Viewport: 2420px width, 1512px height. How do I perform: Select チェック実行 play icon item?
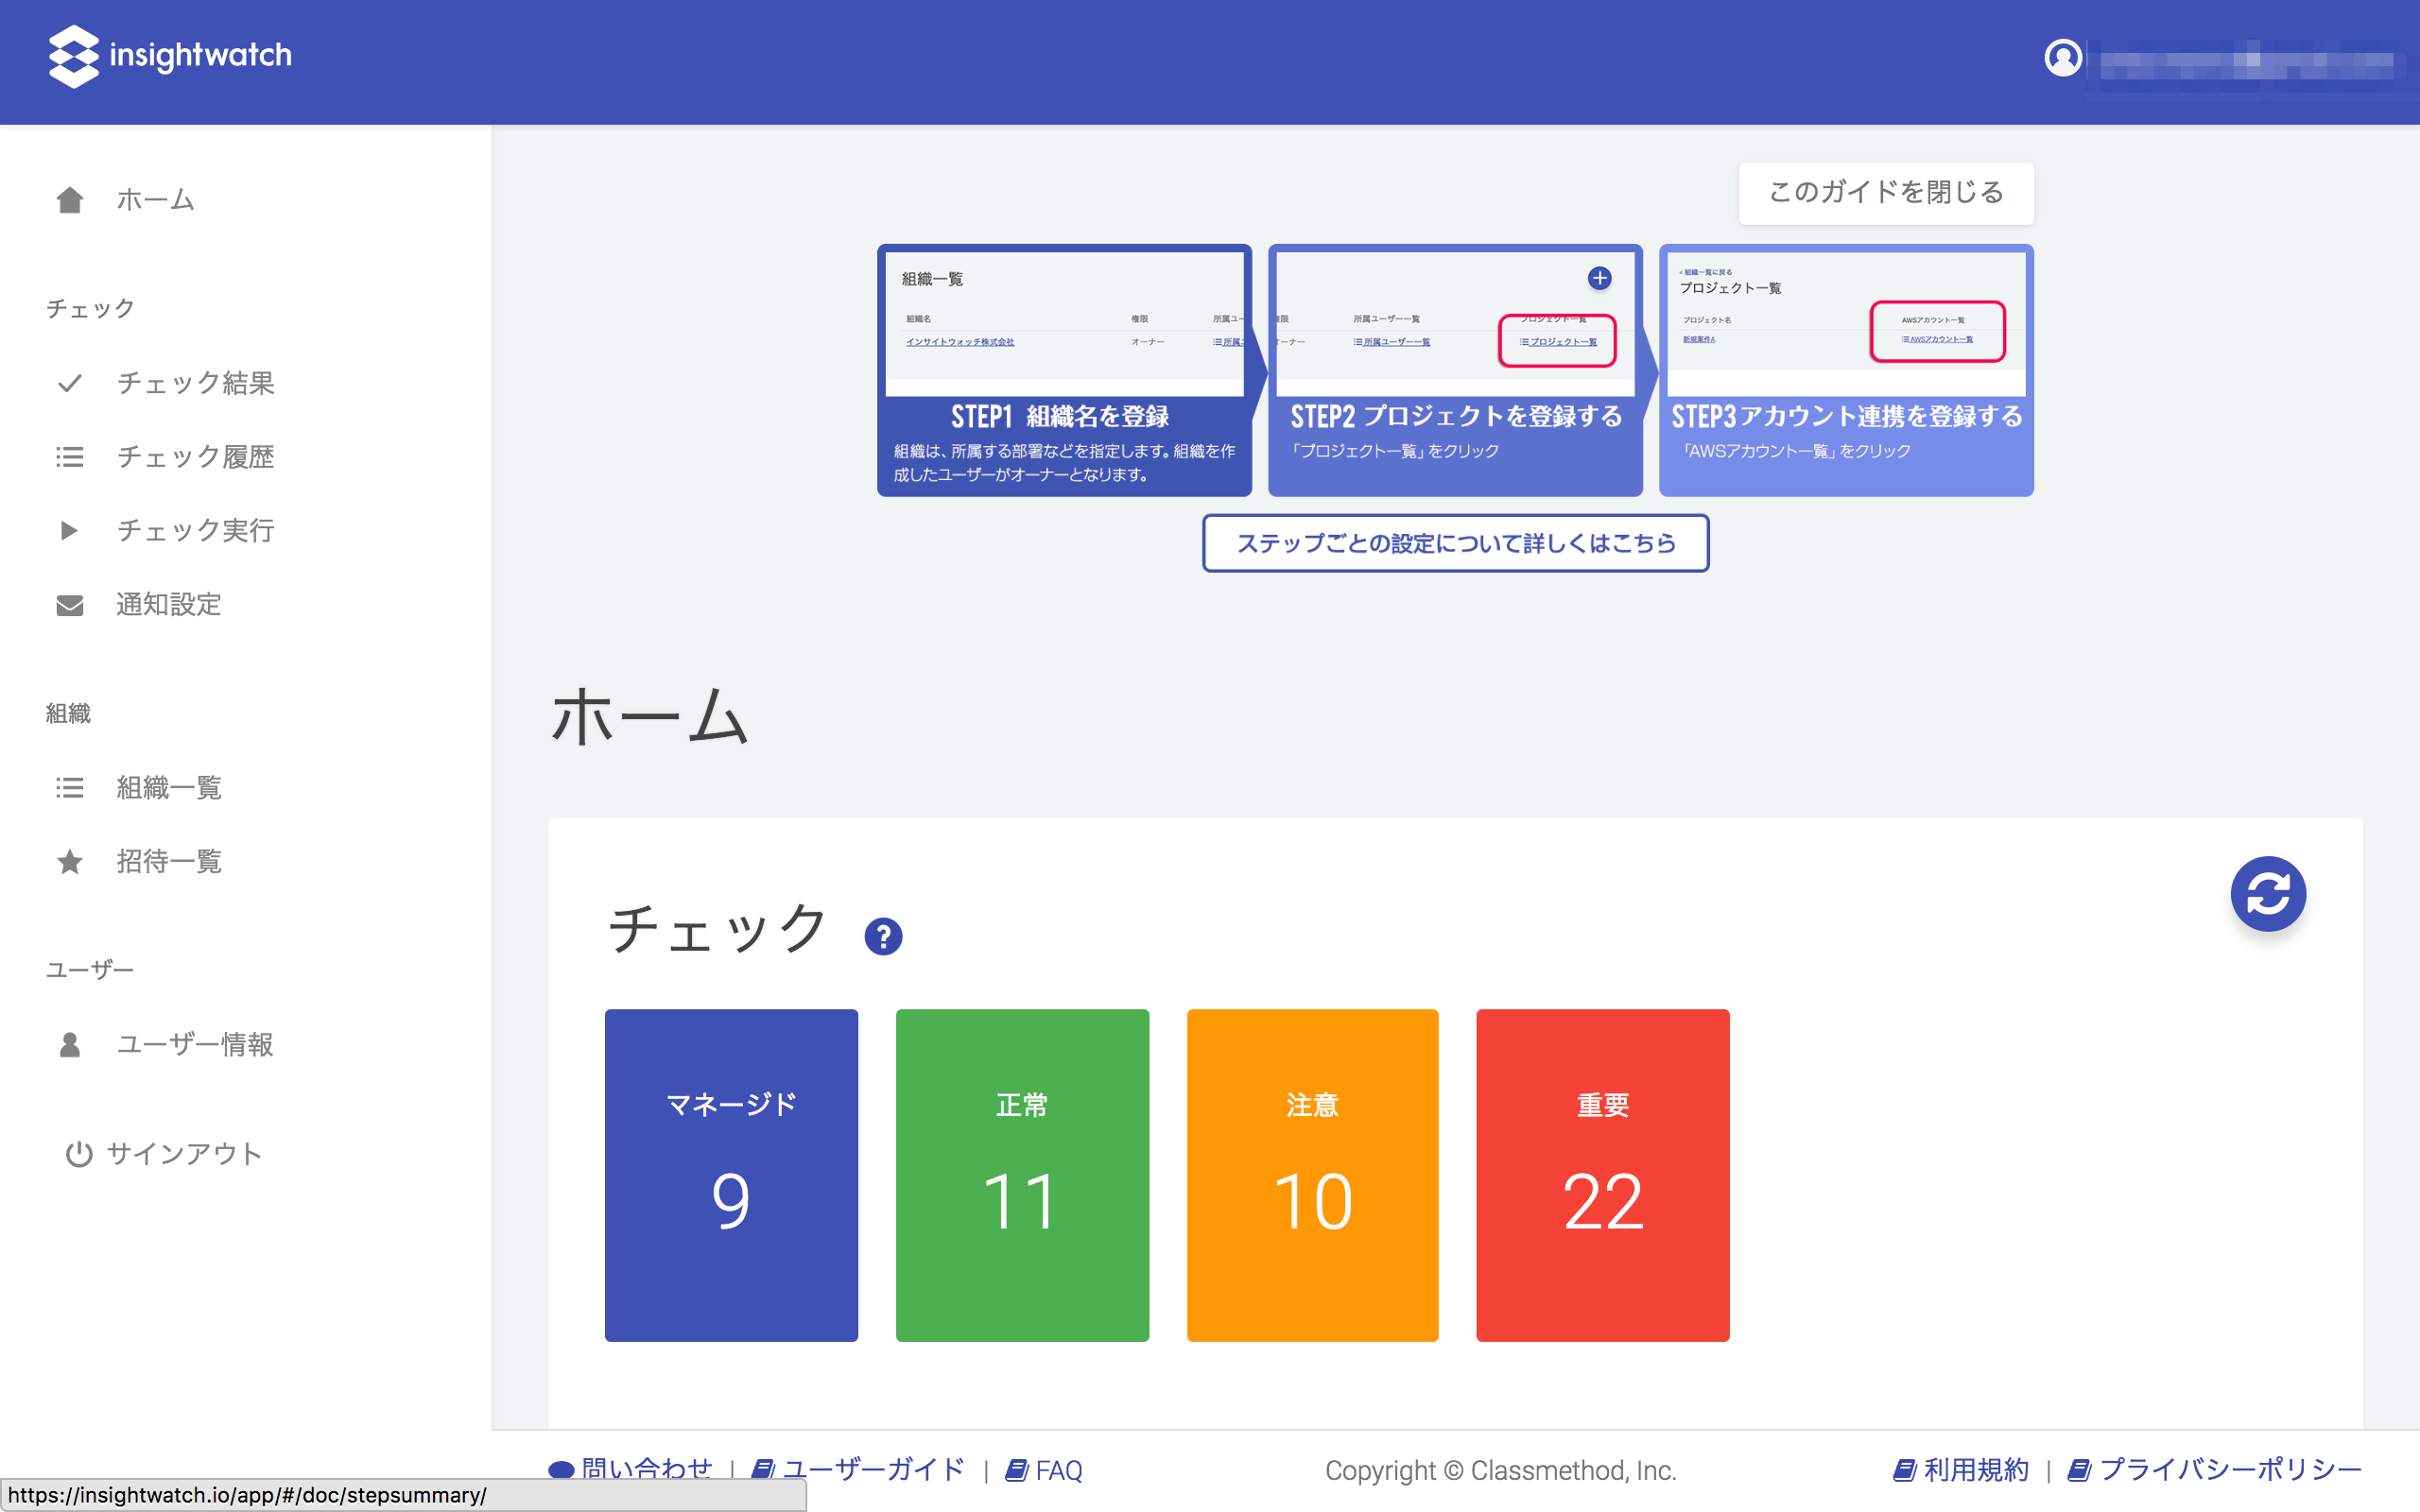point(69,530)
